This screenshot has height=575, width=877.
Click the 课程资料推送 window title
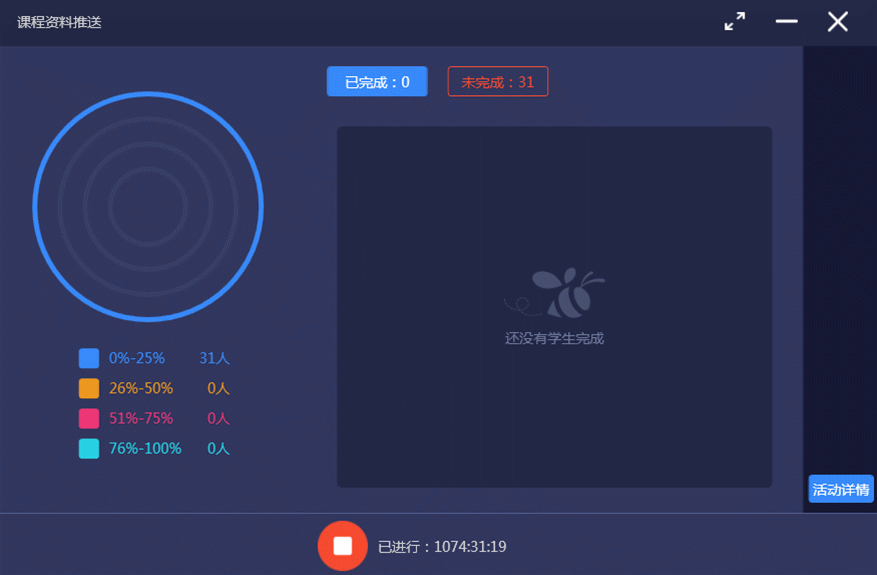[x=59, y=22]
